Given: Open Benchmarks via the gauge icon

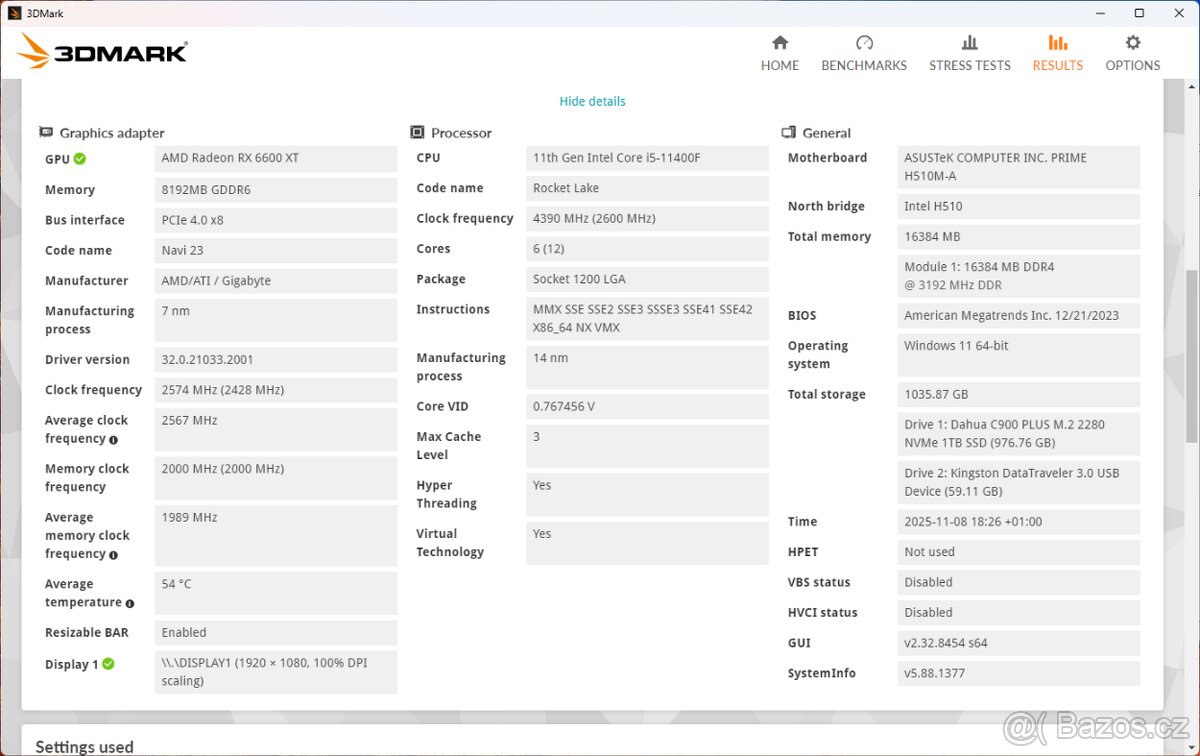Looking at the screenshot, I should click(x=864, y=43).
